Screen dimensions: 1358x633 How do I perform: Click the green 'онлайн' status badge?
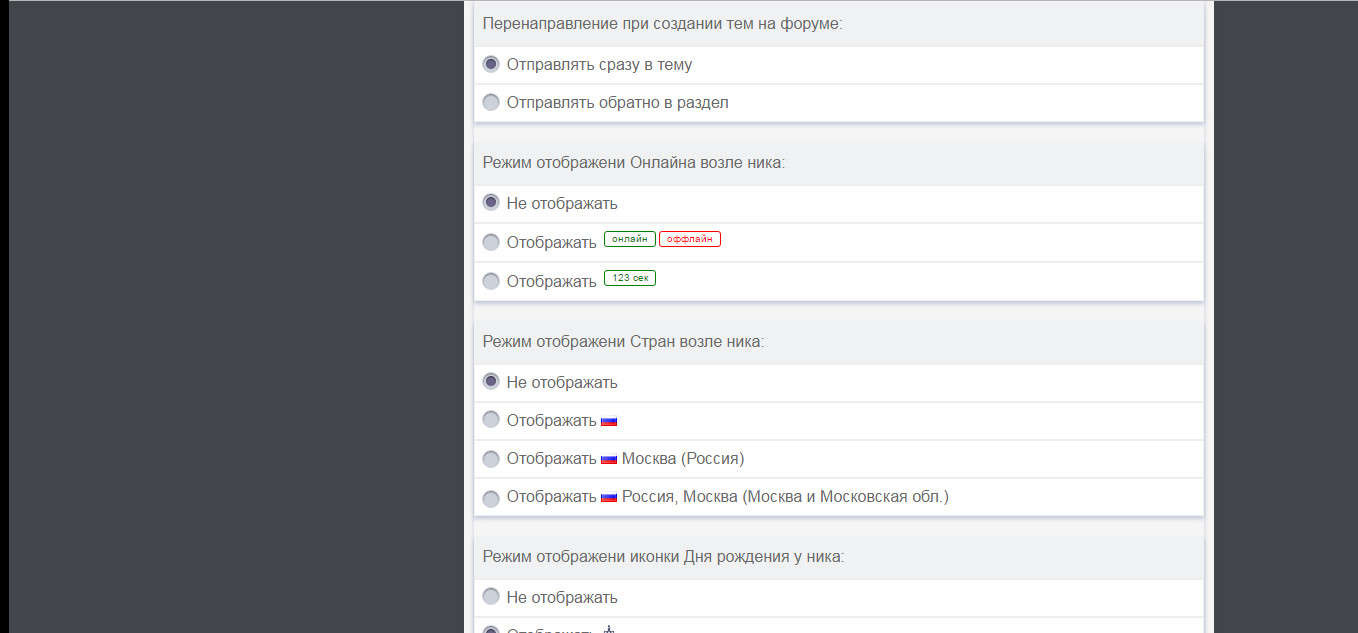[629, 239]
